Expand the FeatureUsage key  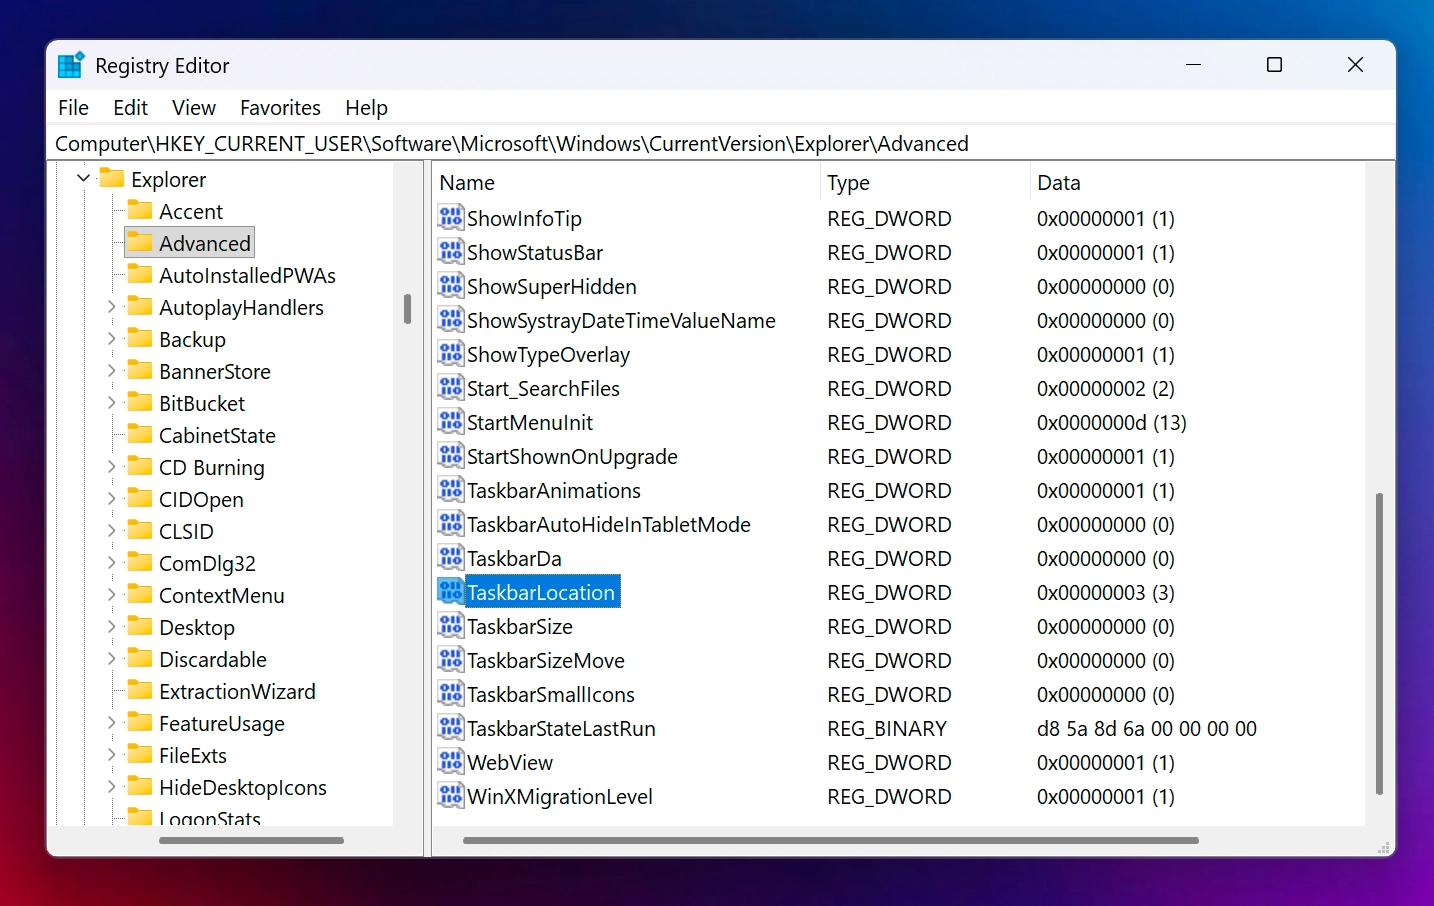coord(111,723)
